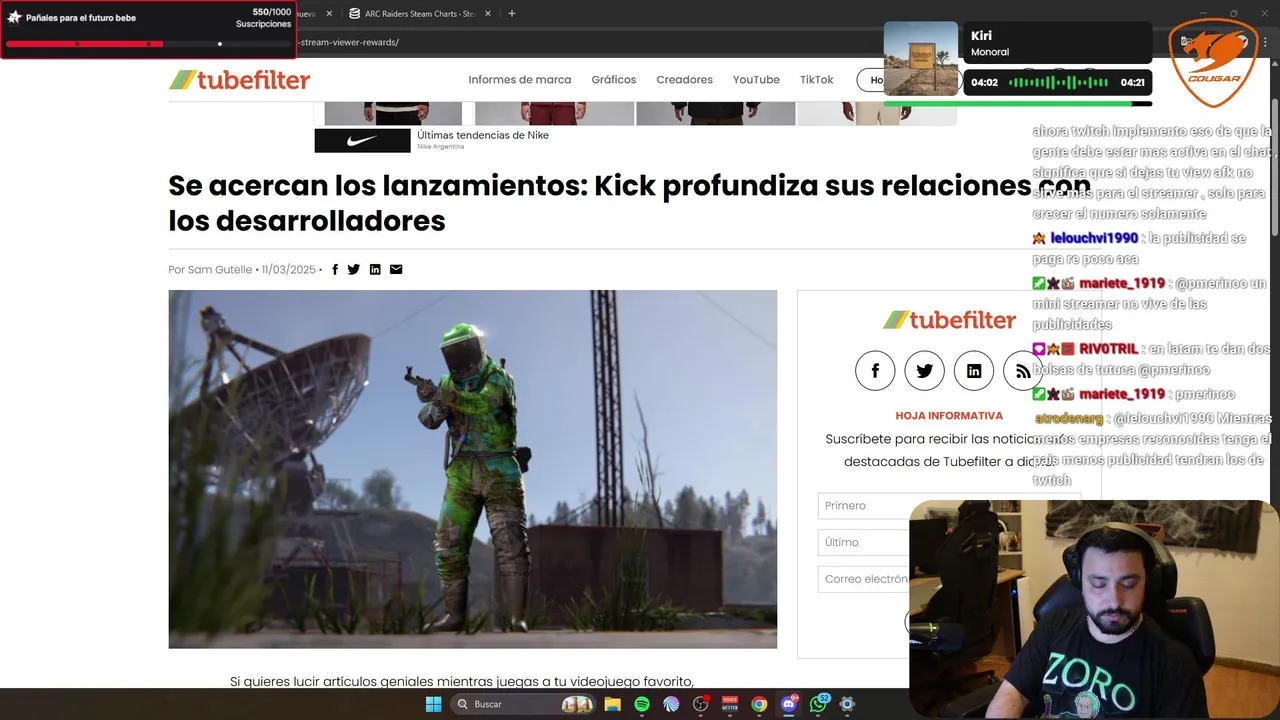The width and height of the screenshot is (1280, 720).
Task: Open the Informes de marca menu
Action: pos(519,80)
